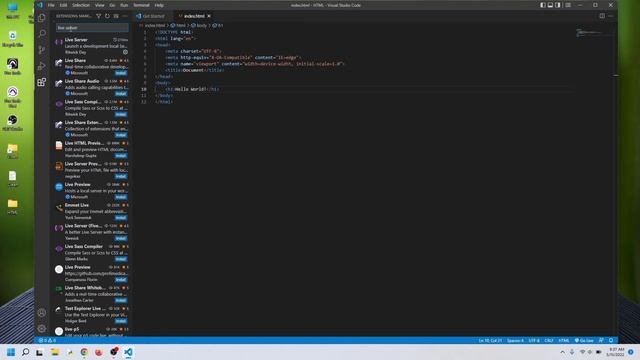Select the Live Server extension entry

pos(92,46)
